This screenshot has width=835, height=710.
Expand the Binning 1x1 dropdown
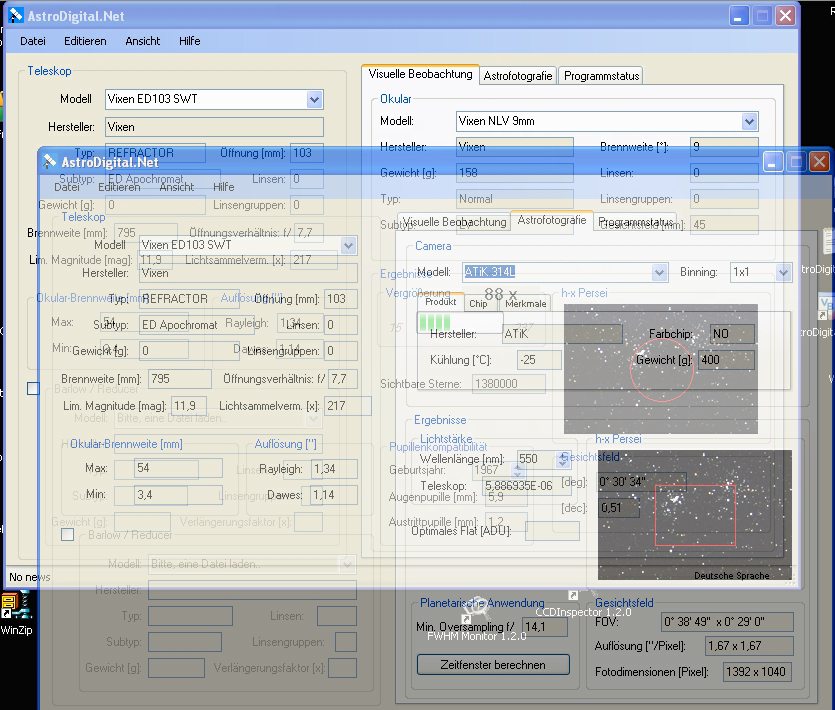[783, 273]
